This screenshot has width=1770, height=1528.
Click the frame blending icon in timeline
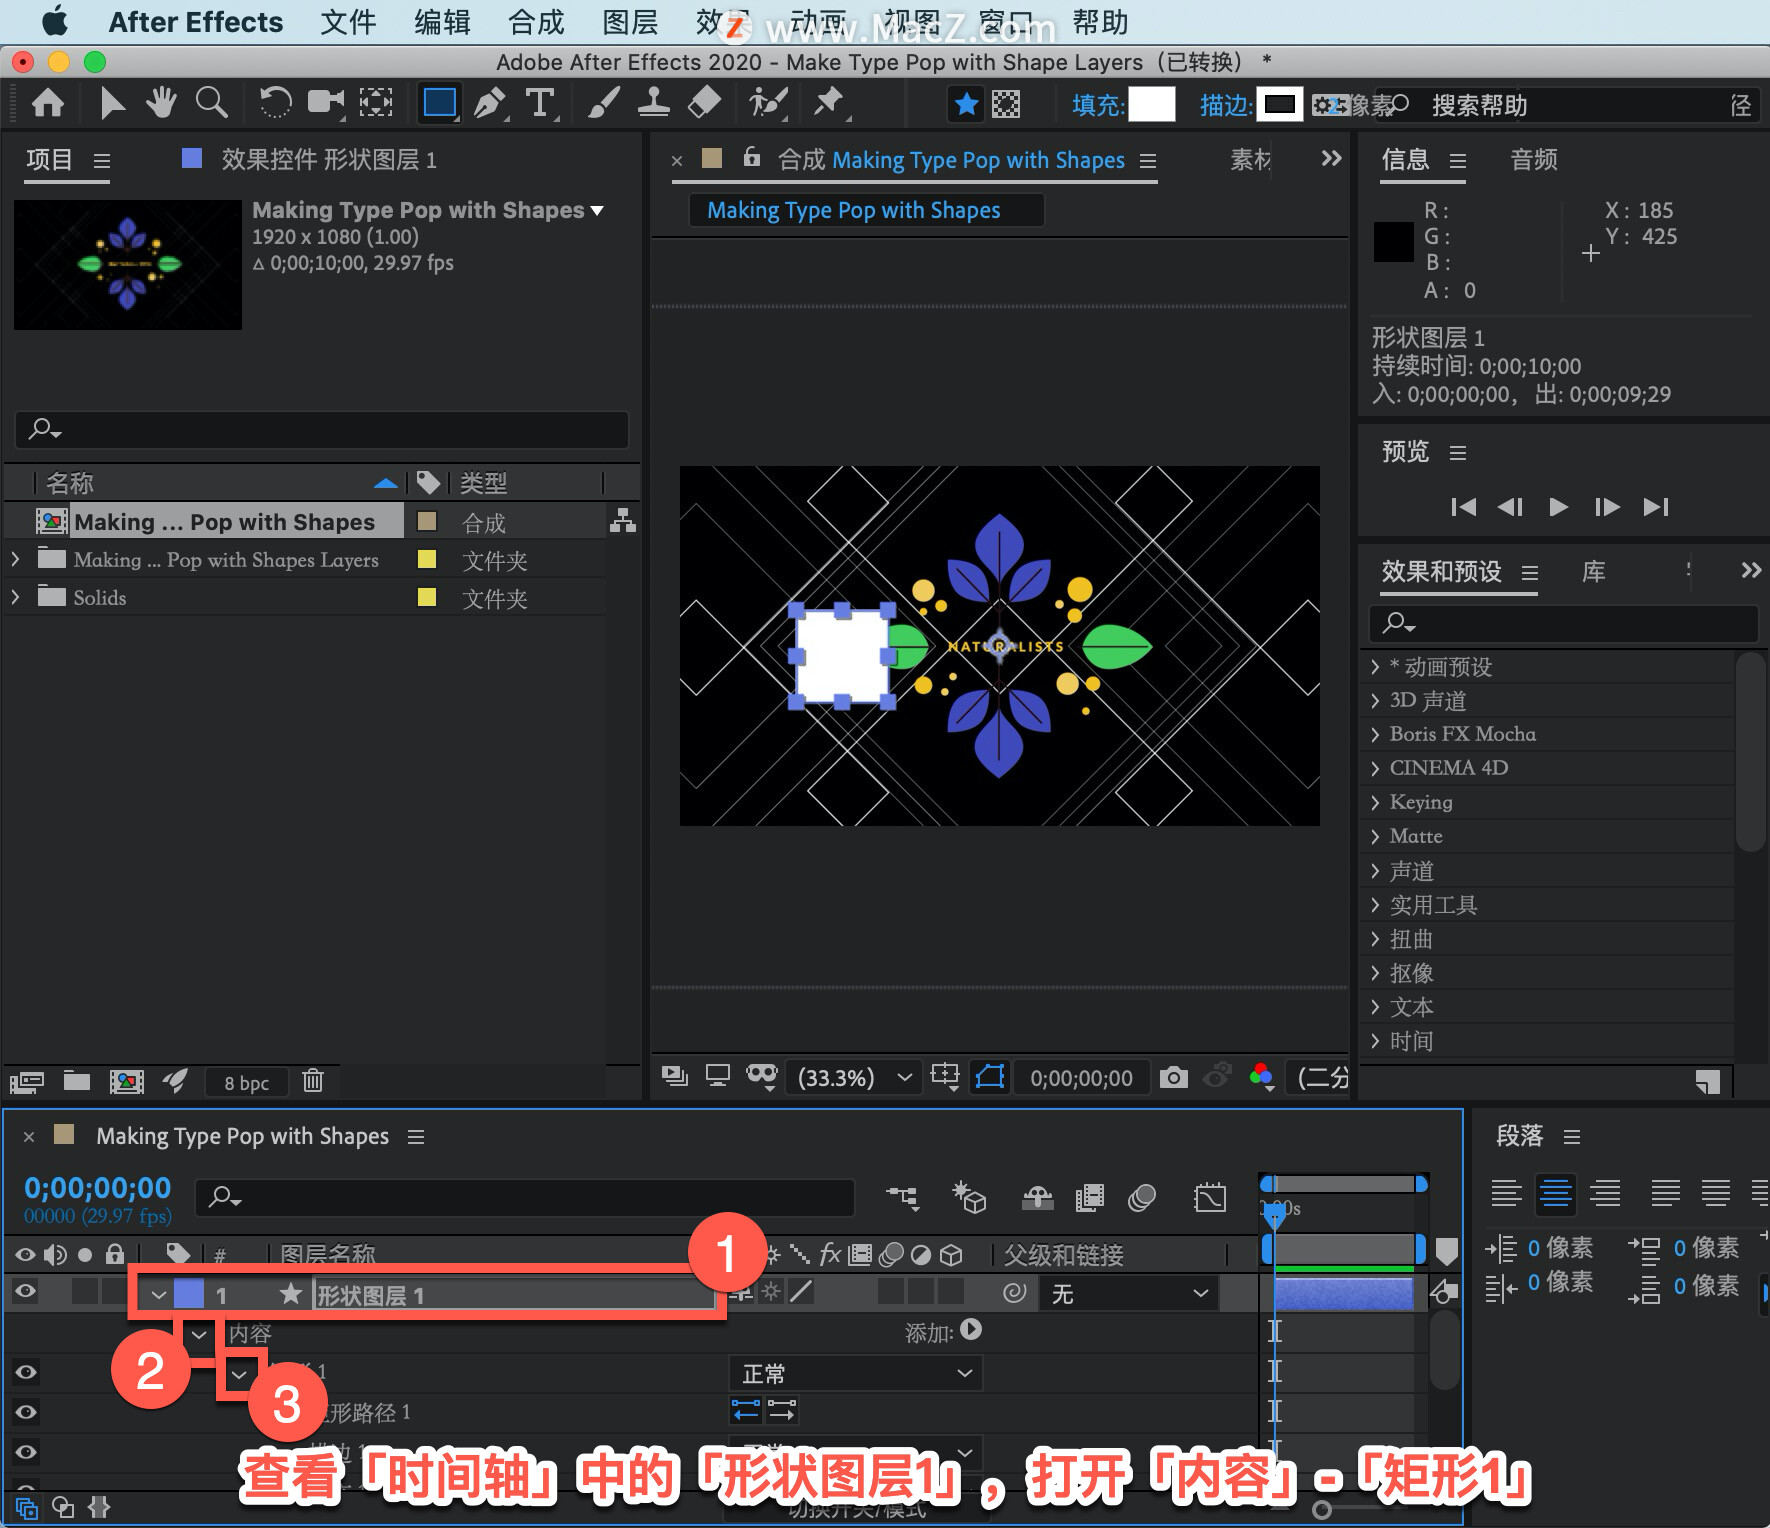[x=1089, y=1197]
